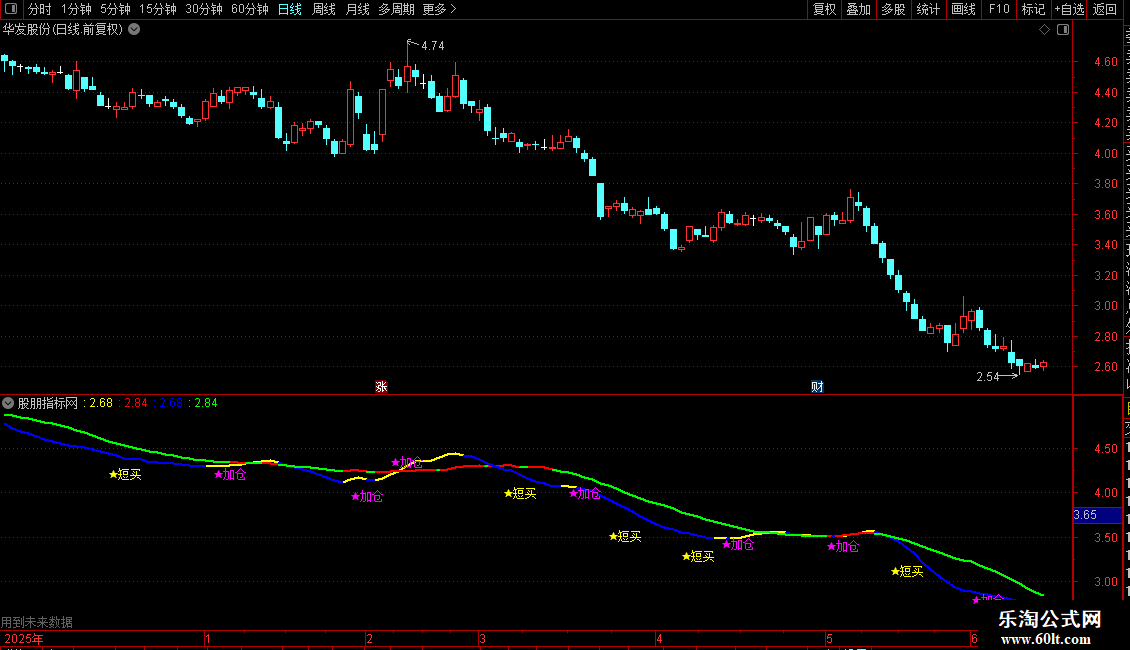This screenshot has width=1130, height=650.
Task: Click the magenta ★加仓 signal near January axis mark
Action: pyautogui.click(x=231, y=474)
